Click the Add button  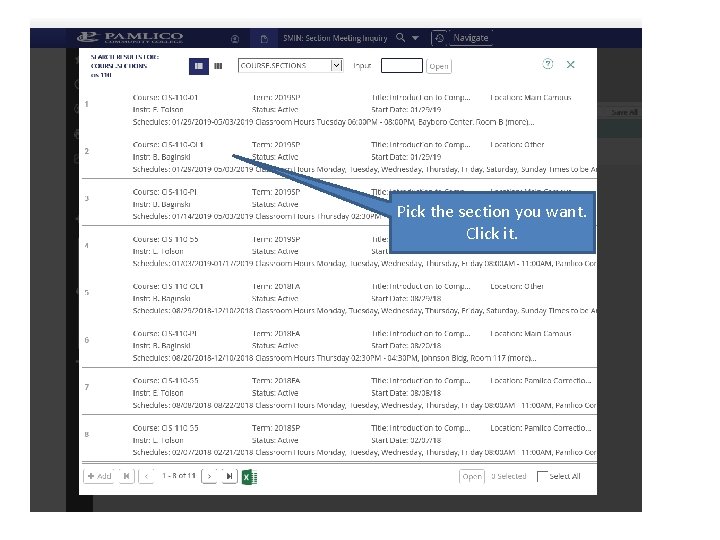99,476
